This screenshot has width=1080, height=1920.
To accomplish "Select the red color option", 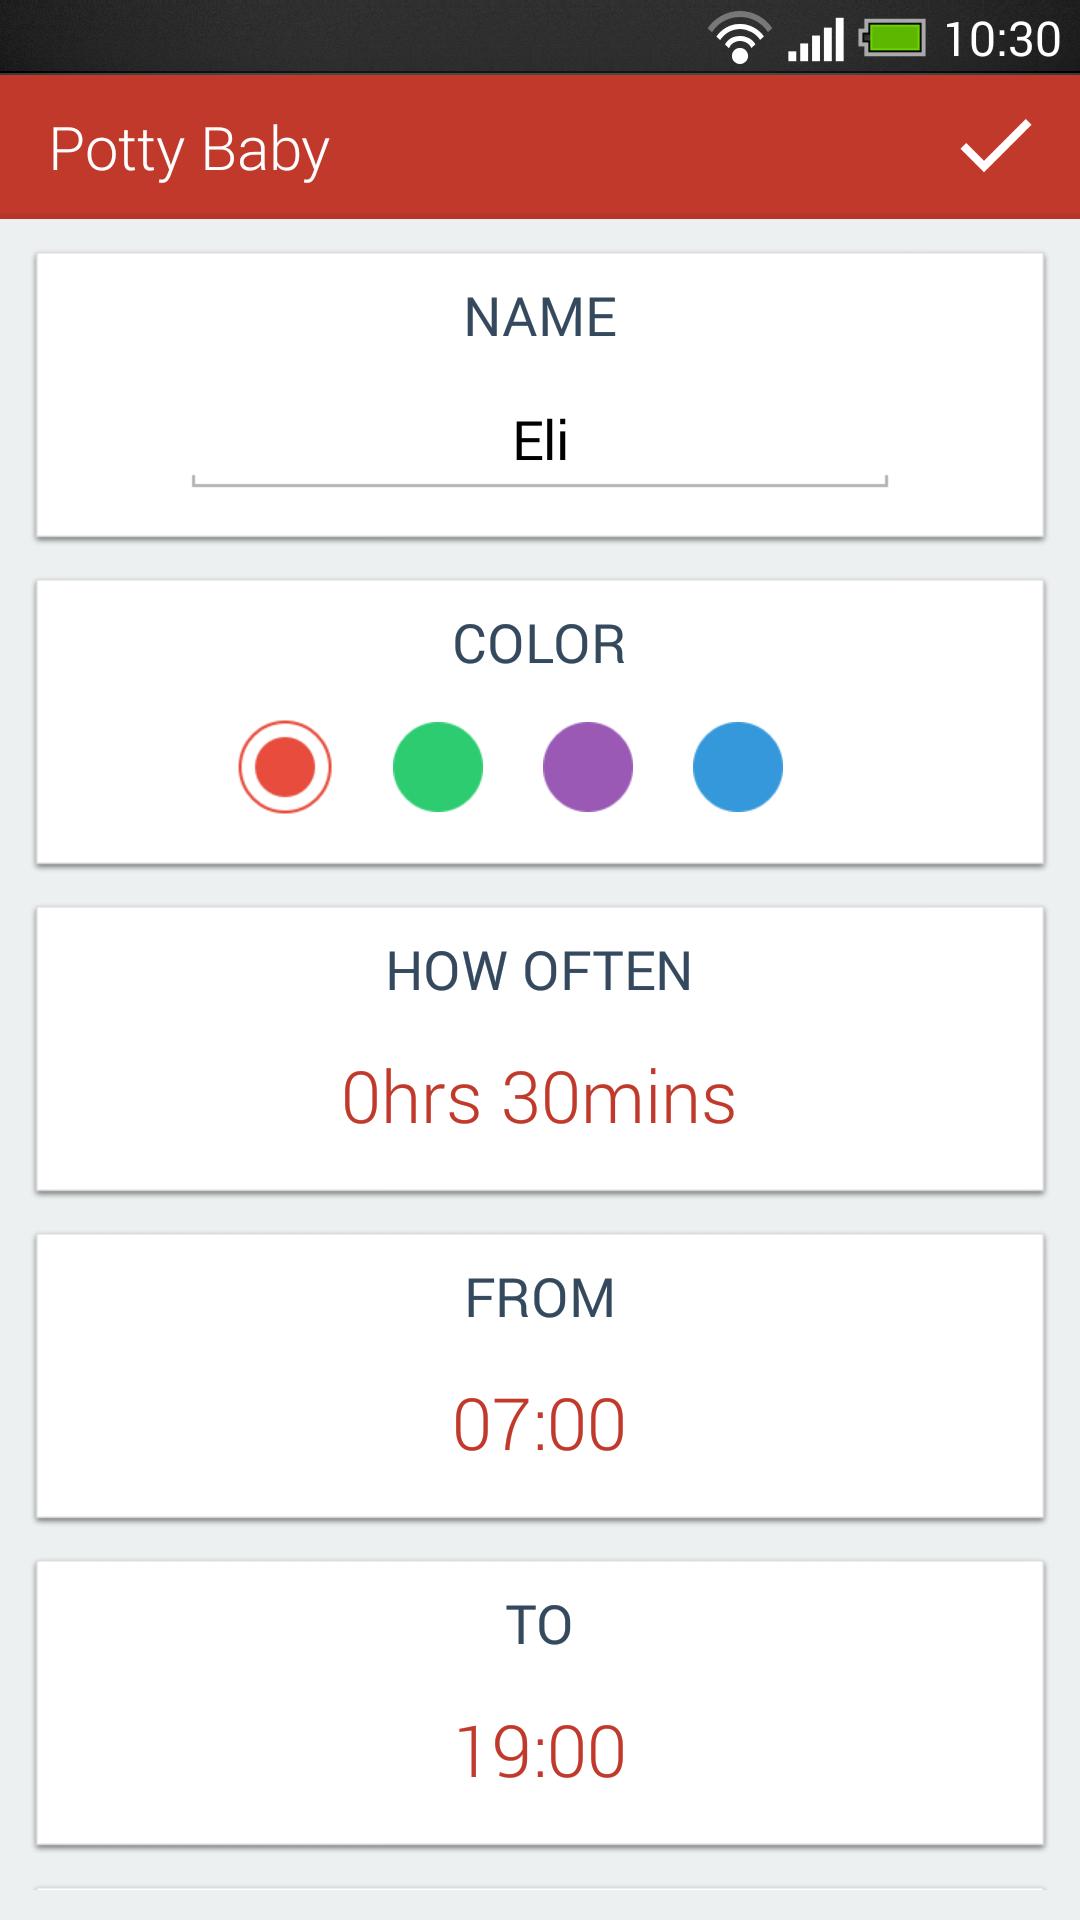I will [x=285, y=767].
